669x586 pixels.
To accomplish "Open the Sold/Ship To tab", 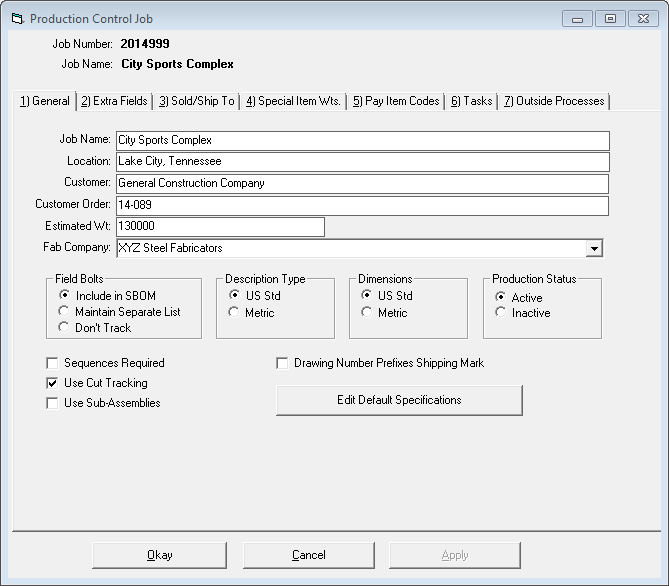I will point(196,101).
